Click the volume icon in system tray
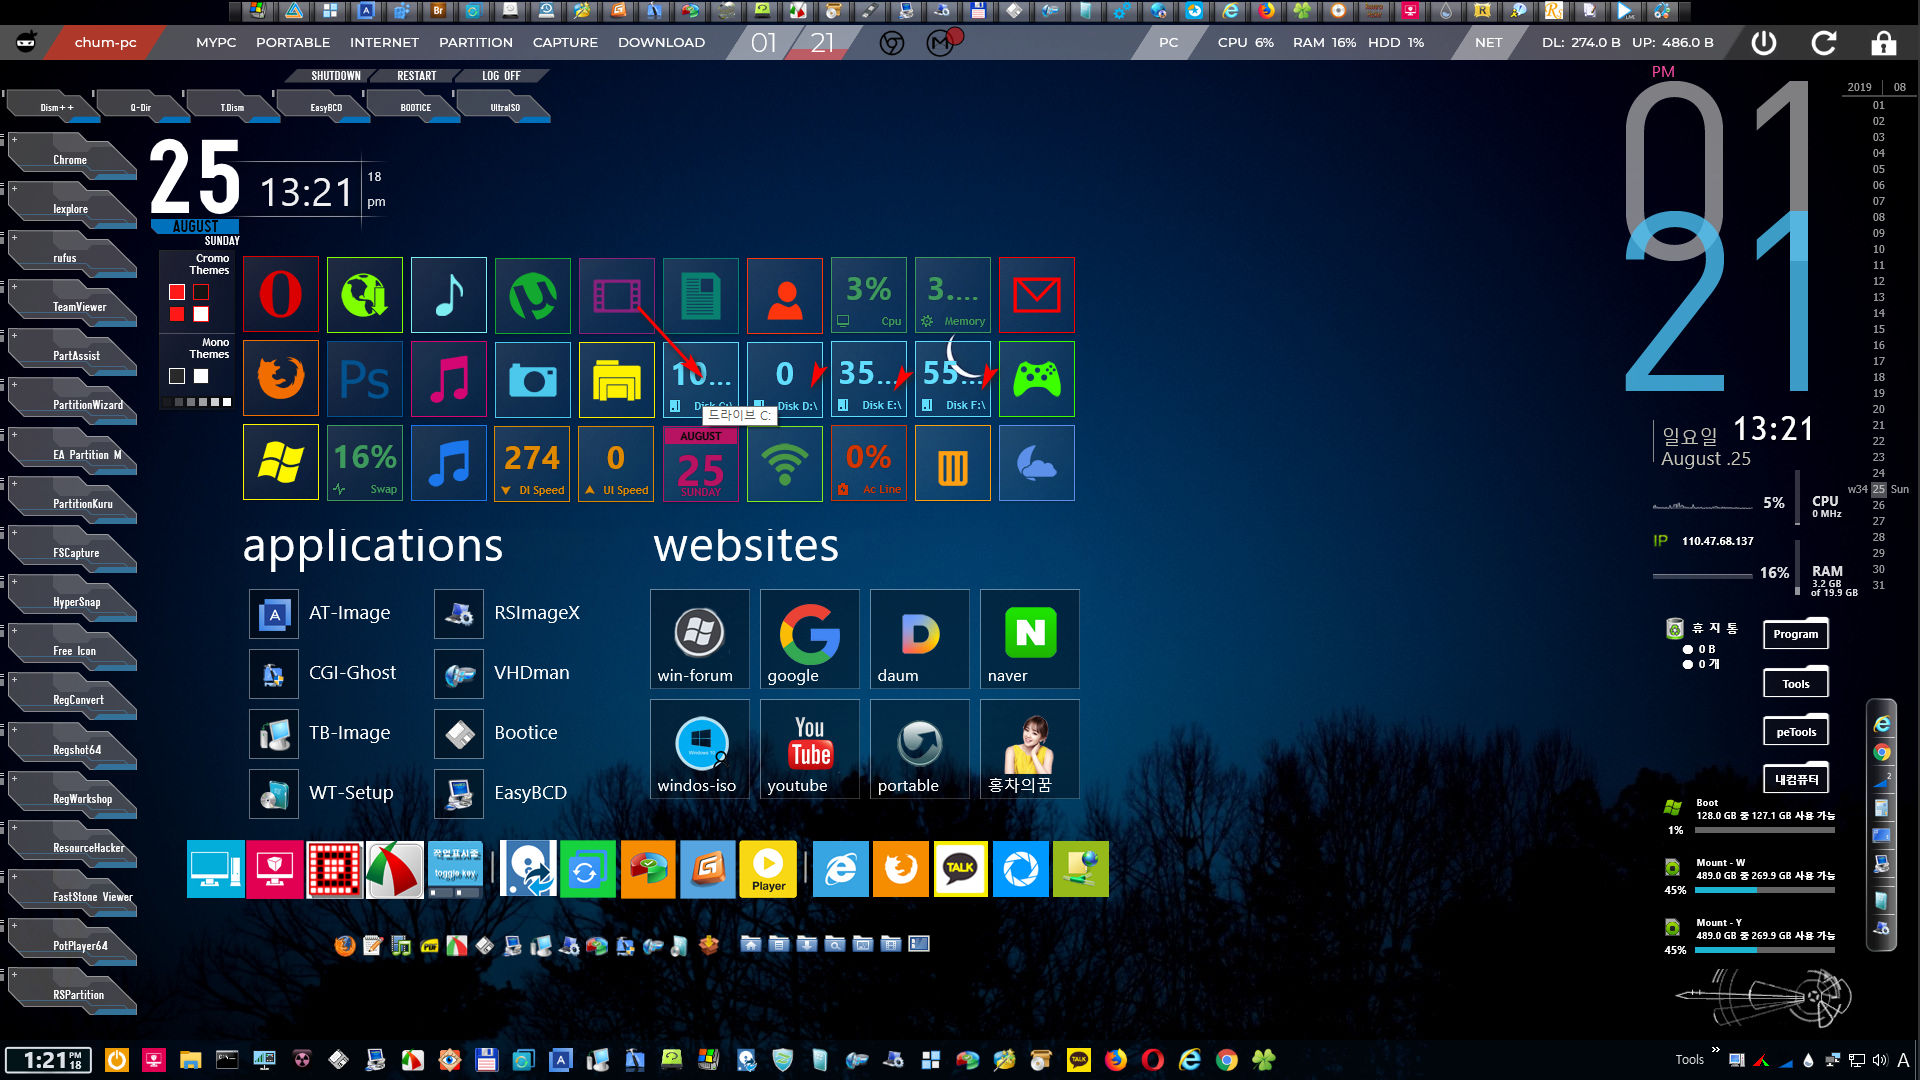Screen dimensions: 1920x1080 [1880, 1060]
